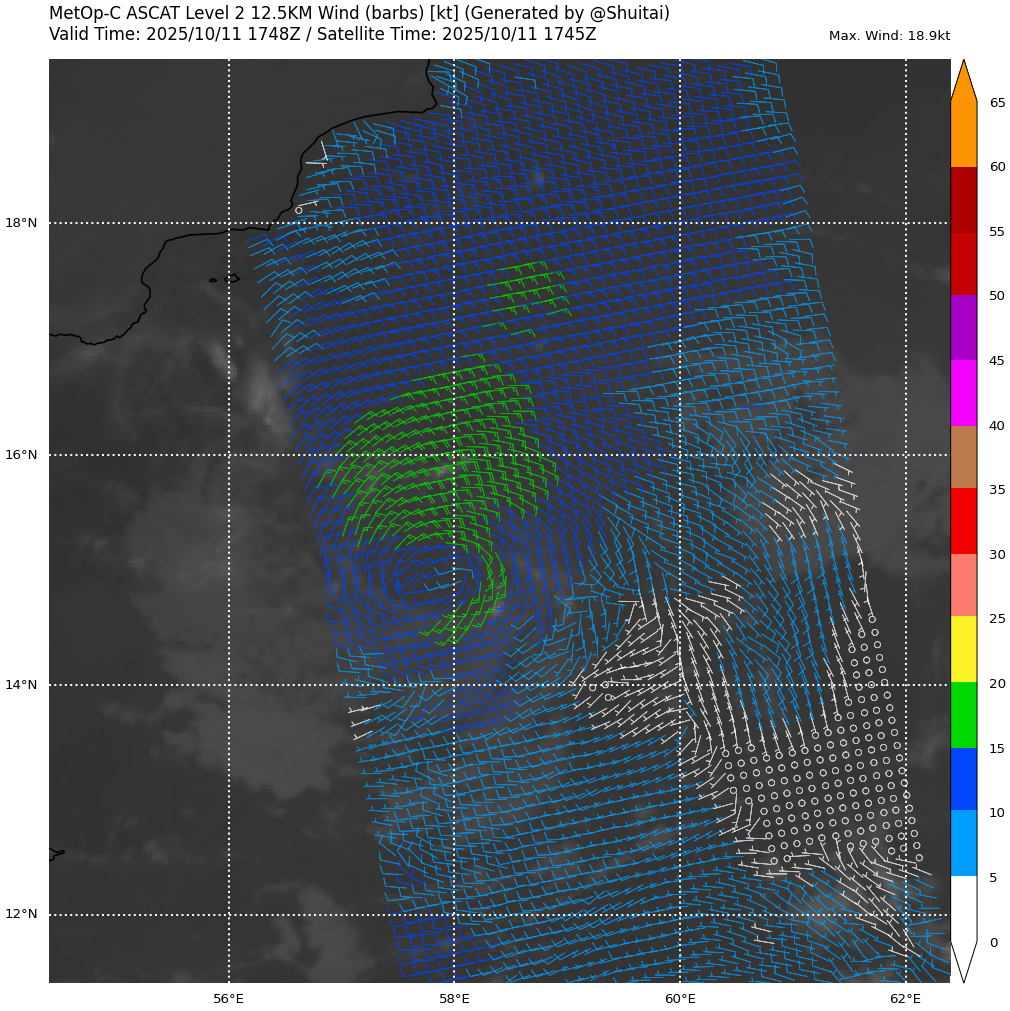Click the 62°E longitude axis label
The height and width of the screenshot is (1011, 1010).
click(905, 998)
